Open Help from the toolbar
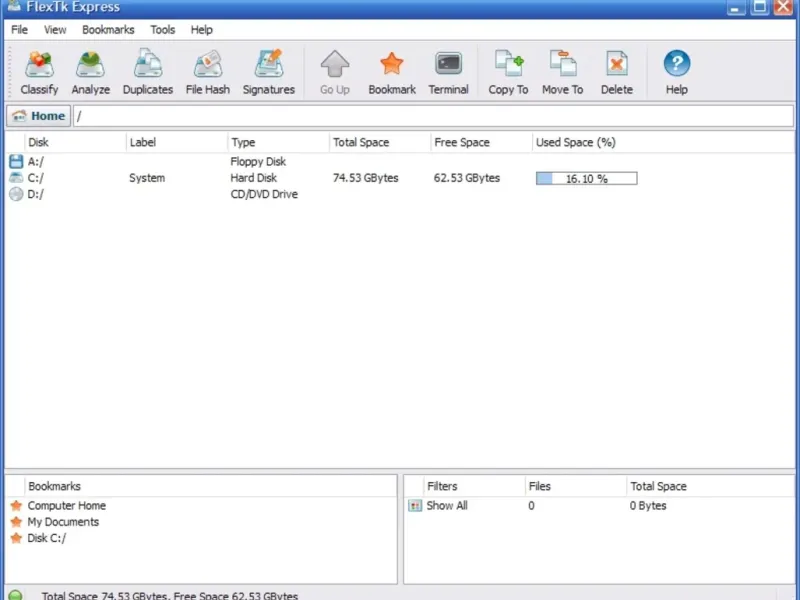800x600 pixels. [677, 72]
